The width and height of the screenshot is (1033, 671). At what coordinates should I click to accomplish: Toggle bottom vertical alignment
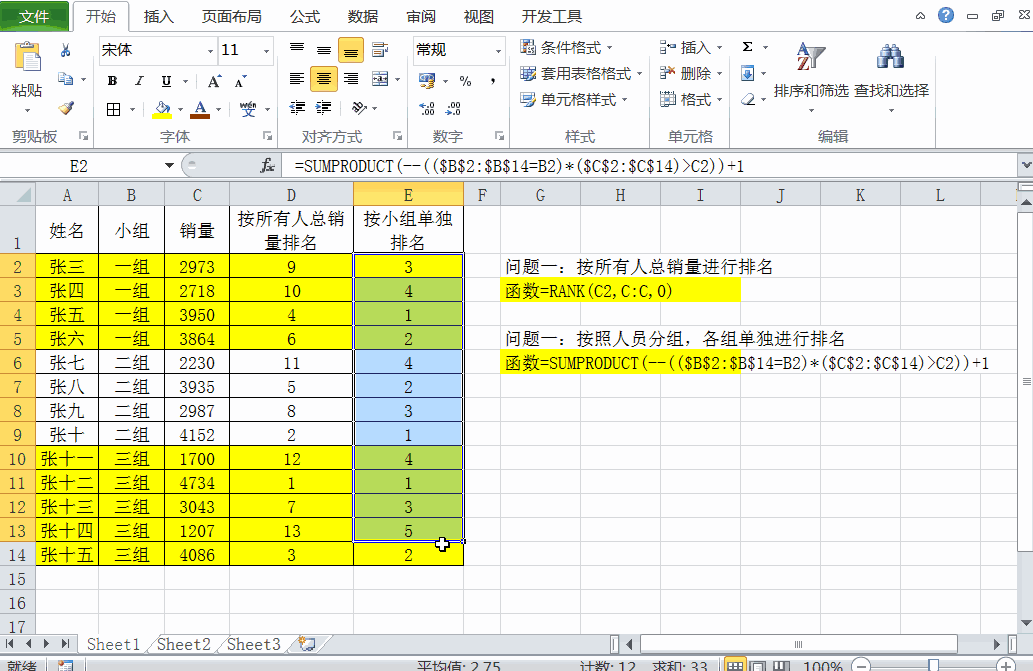[350, 50]
